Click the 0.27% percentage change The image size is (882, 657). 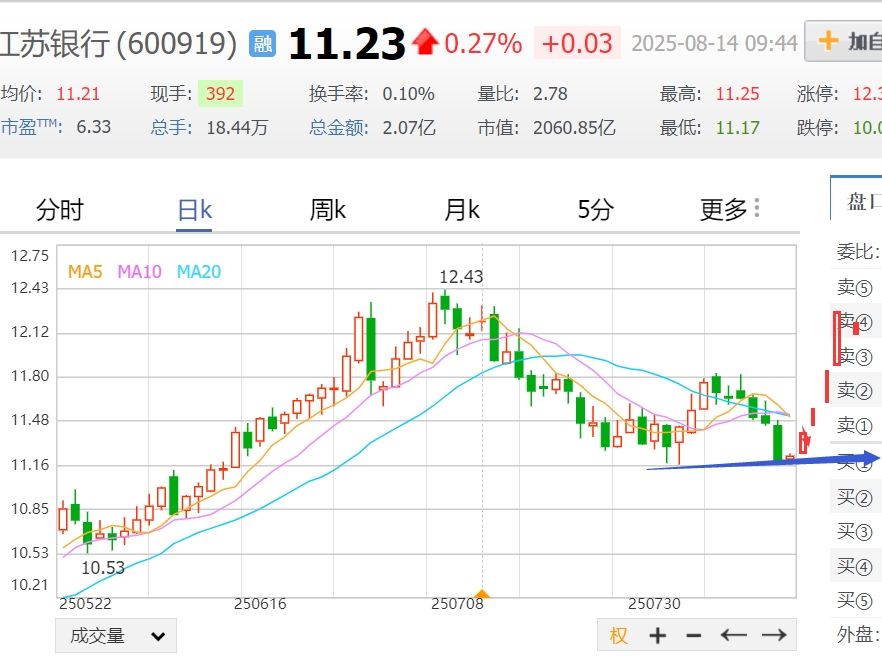(x=483, y=43)
